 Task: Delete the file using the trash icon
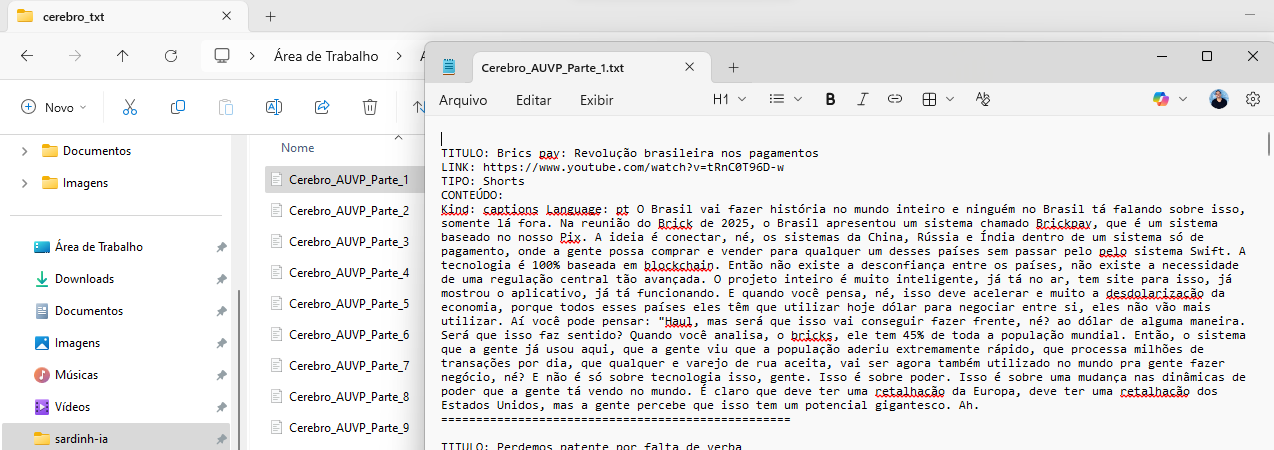pos(369,107)
